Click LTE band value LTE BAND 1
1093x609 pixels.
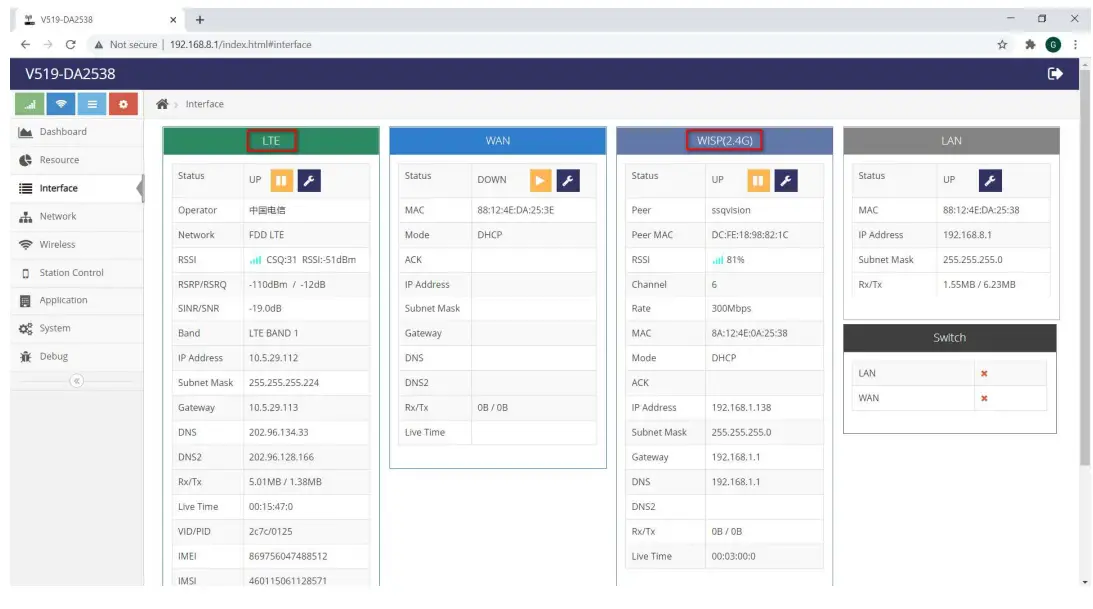(273, 334)
